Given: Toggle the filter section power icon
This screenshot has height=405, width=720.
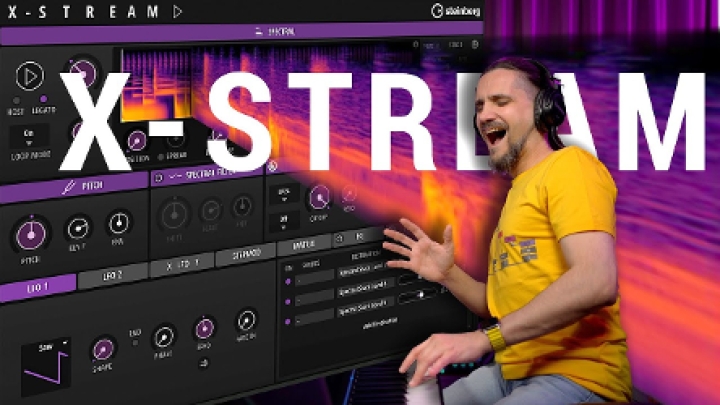Looking at the screenshot, I should click(x=272, y=166).
